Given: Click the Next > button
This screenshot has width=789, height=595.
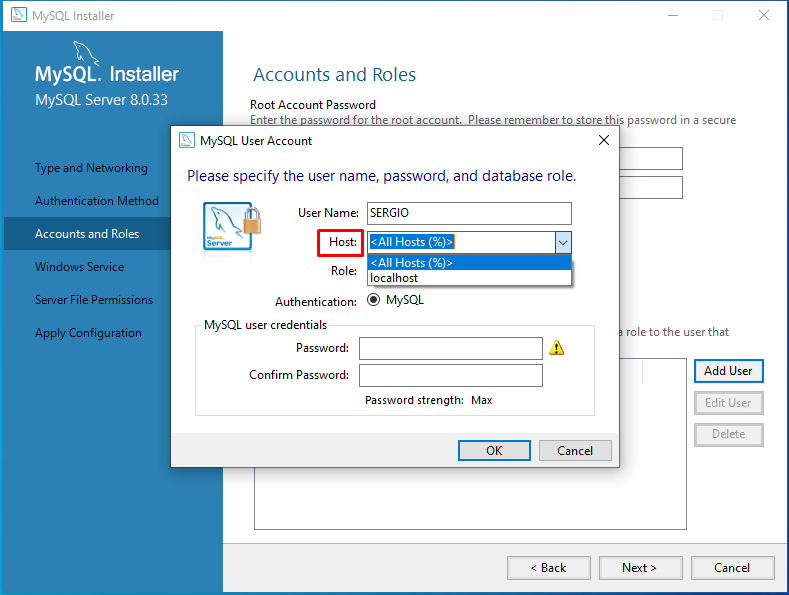Looking at the screenshot, I should point(639,568).
